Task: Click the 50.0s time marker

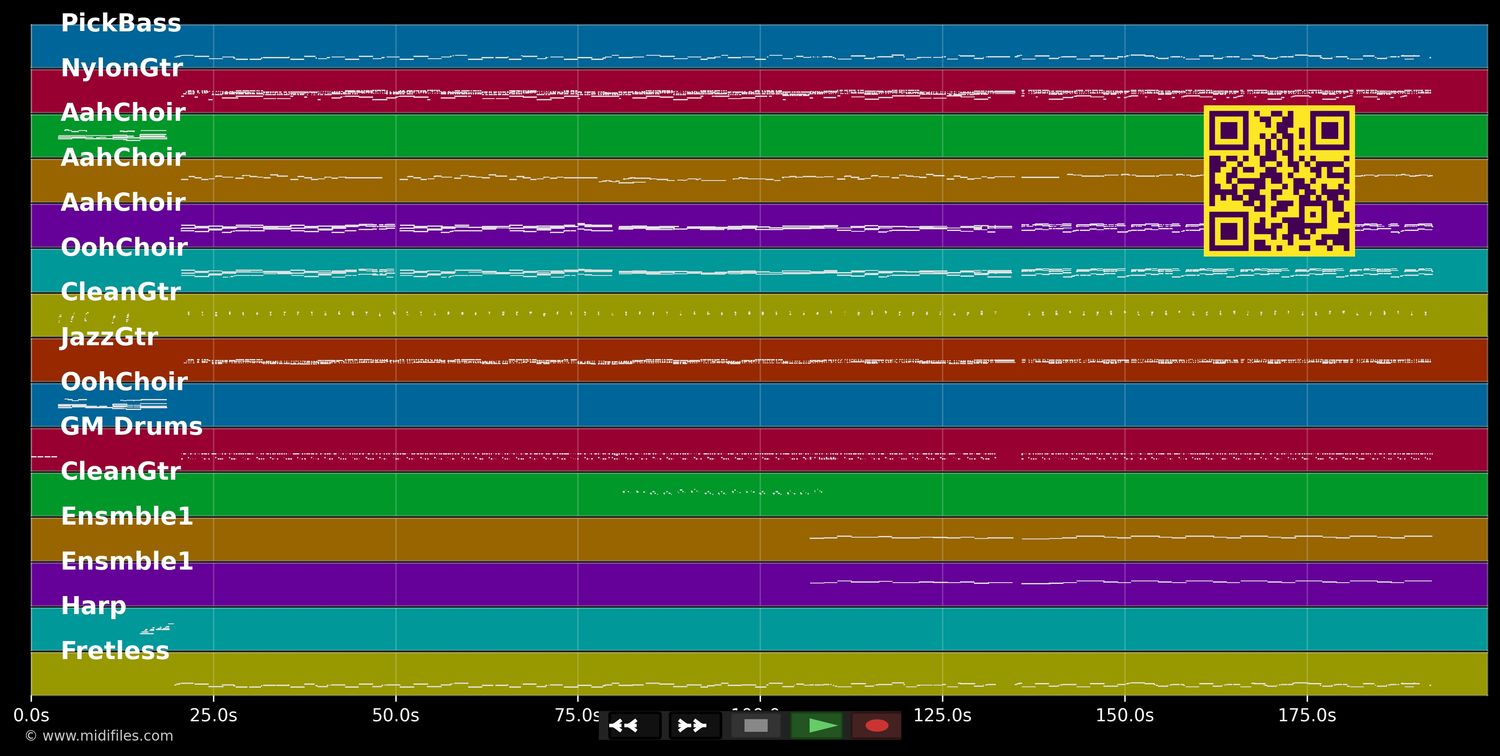Action: tap(395, 715)
